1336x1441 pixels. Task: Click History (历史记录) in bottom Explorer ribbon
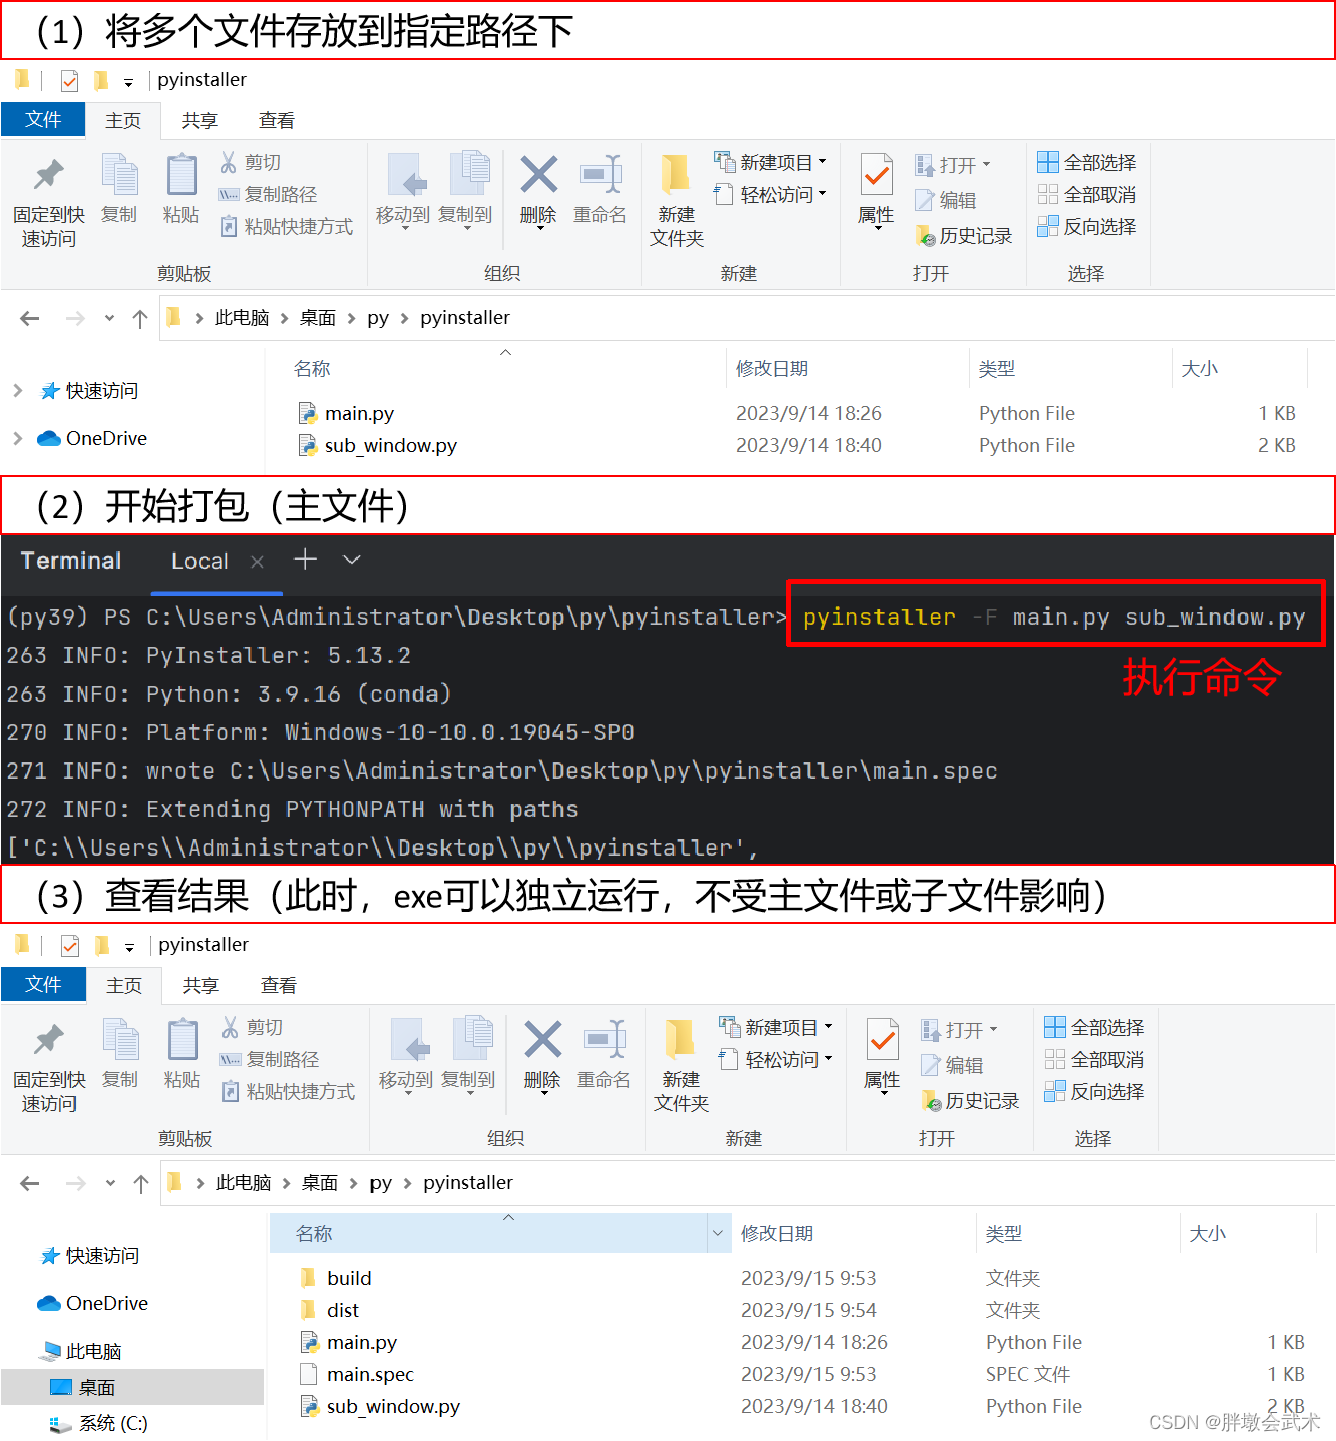point(970,1100)
